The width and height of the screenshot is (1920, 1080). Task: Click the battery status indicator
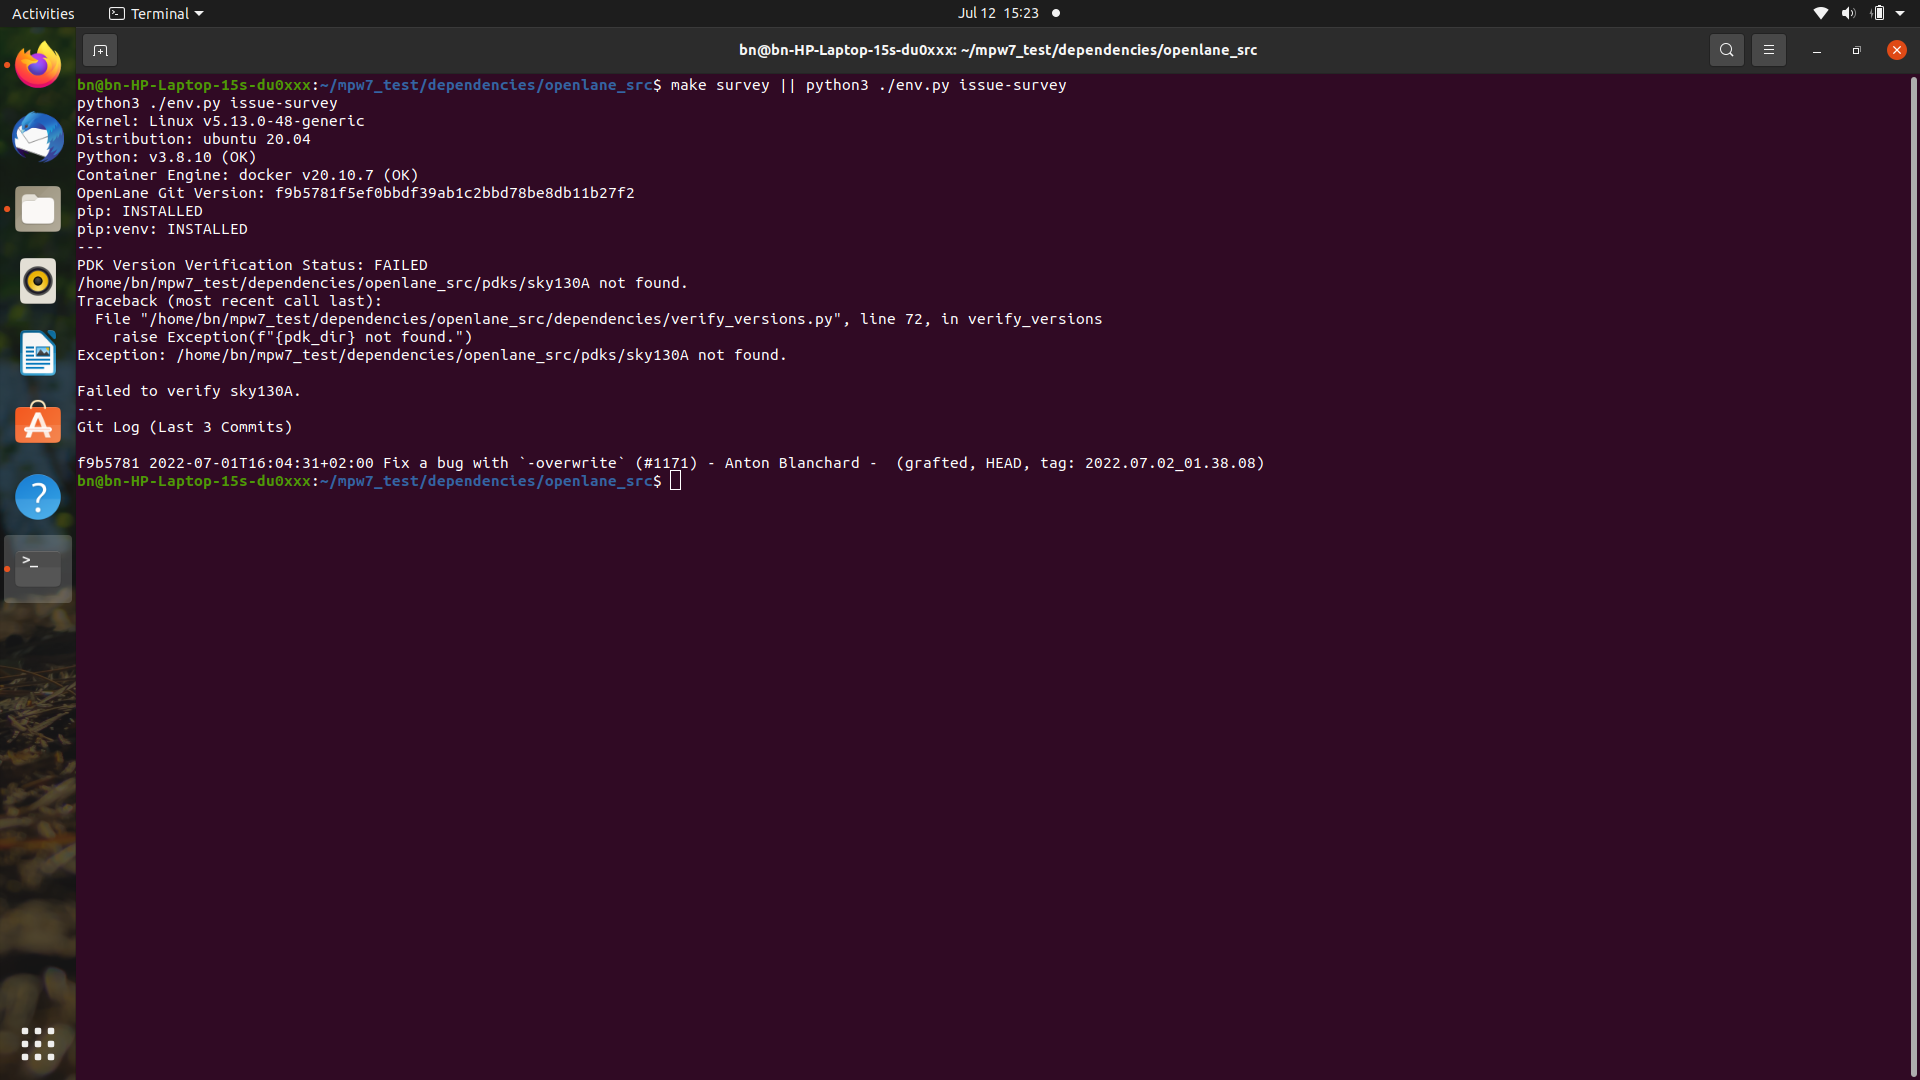click(x=1875, y=13)
